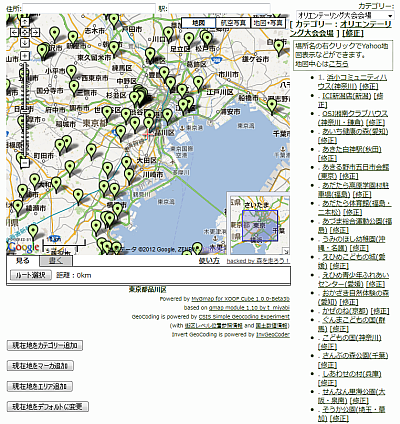Open the Mydmap for XOOP Cube link

[x=241, y=299]
